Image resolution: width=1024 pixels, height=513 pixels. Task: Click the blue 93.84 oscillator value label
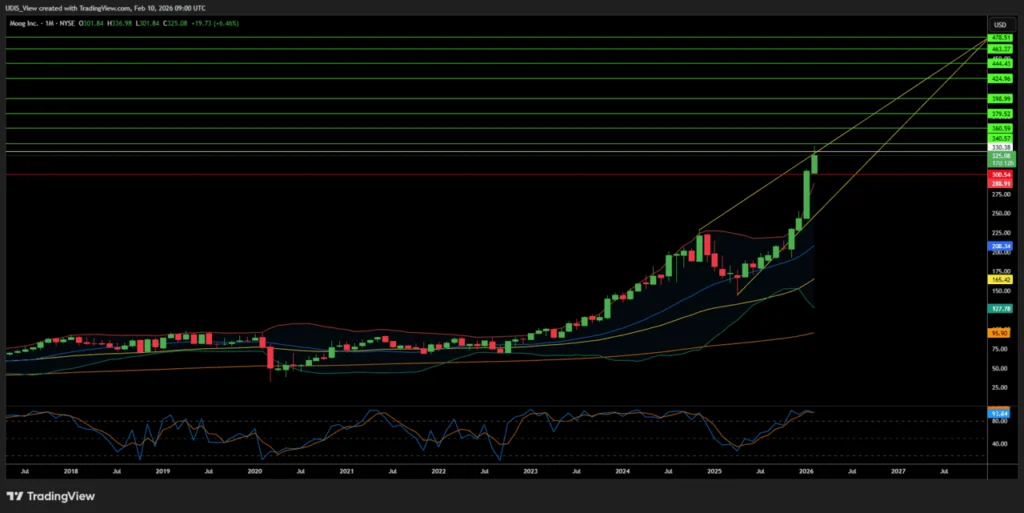pyautogui.click(x=999, y=414)
